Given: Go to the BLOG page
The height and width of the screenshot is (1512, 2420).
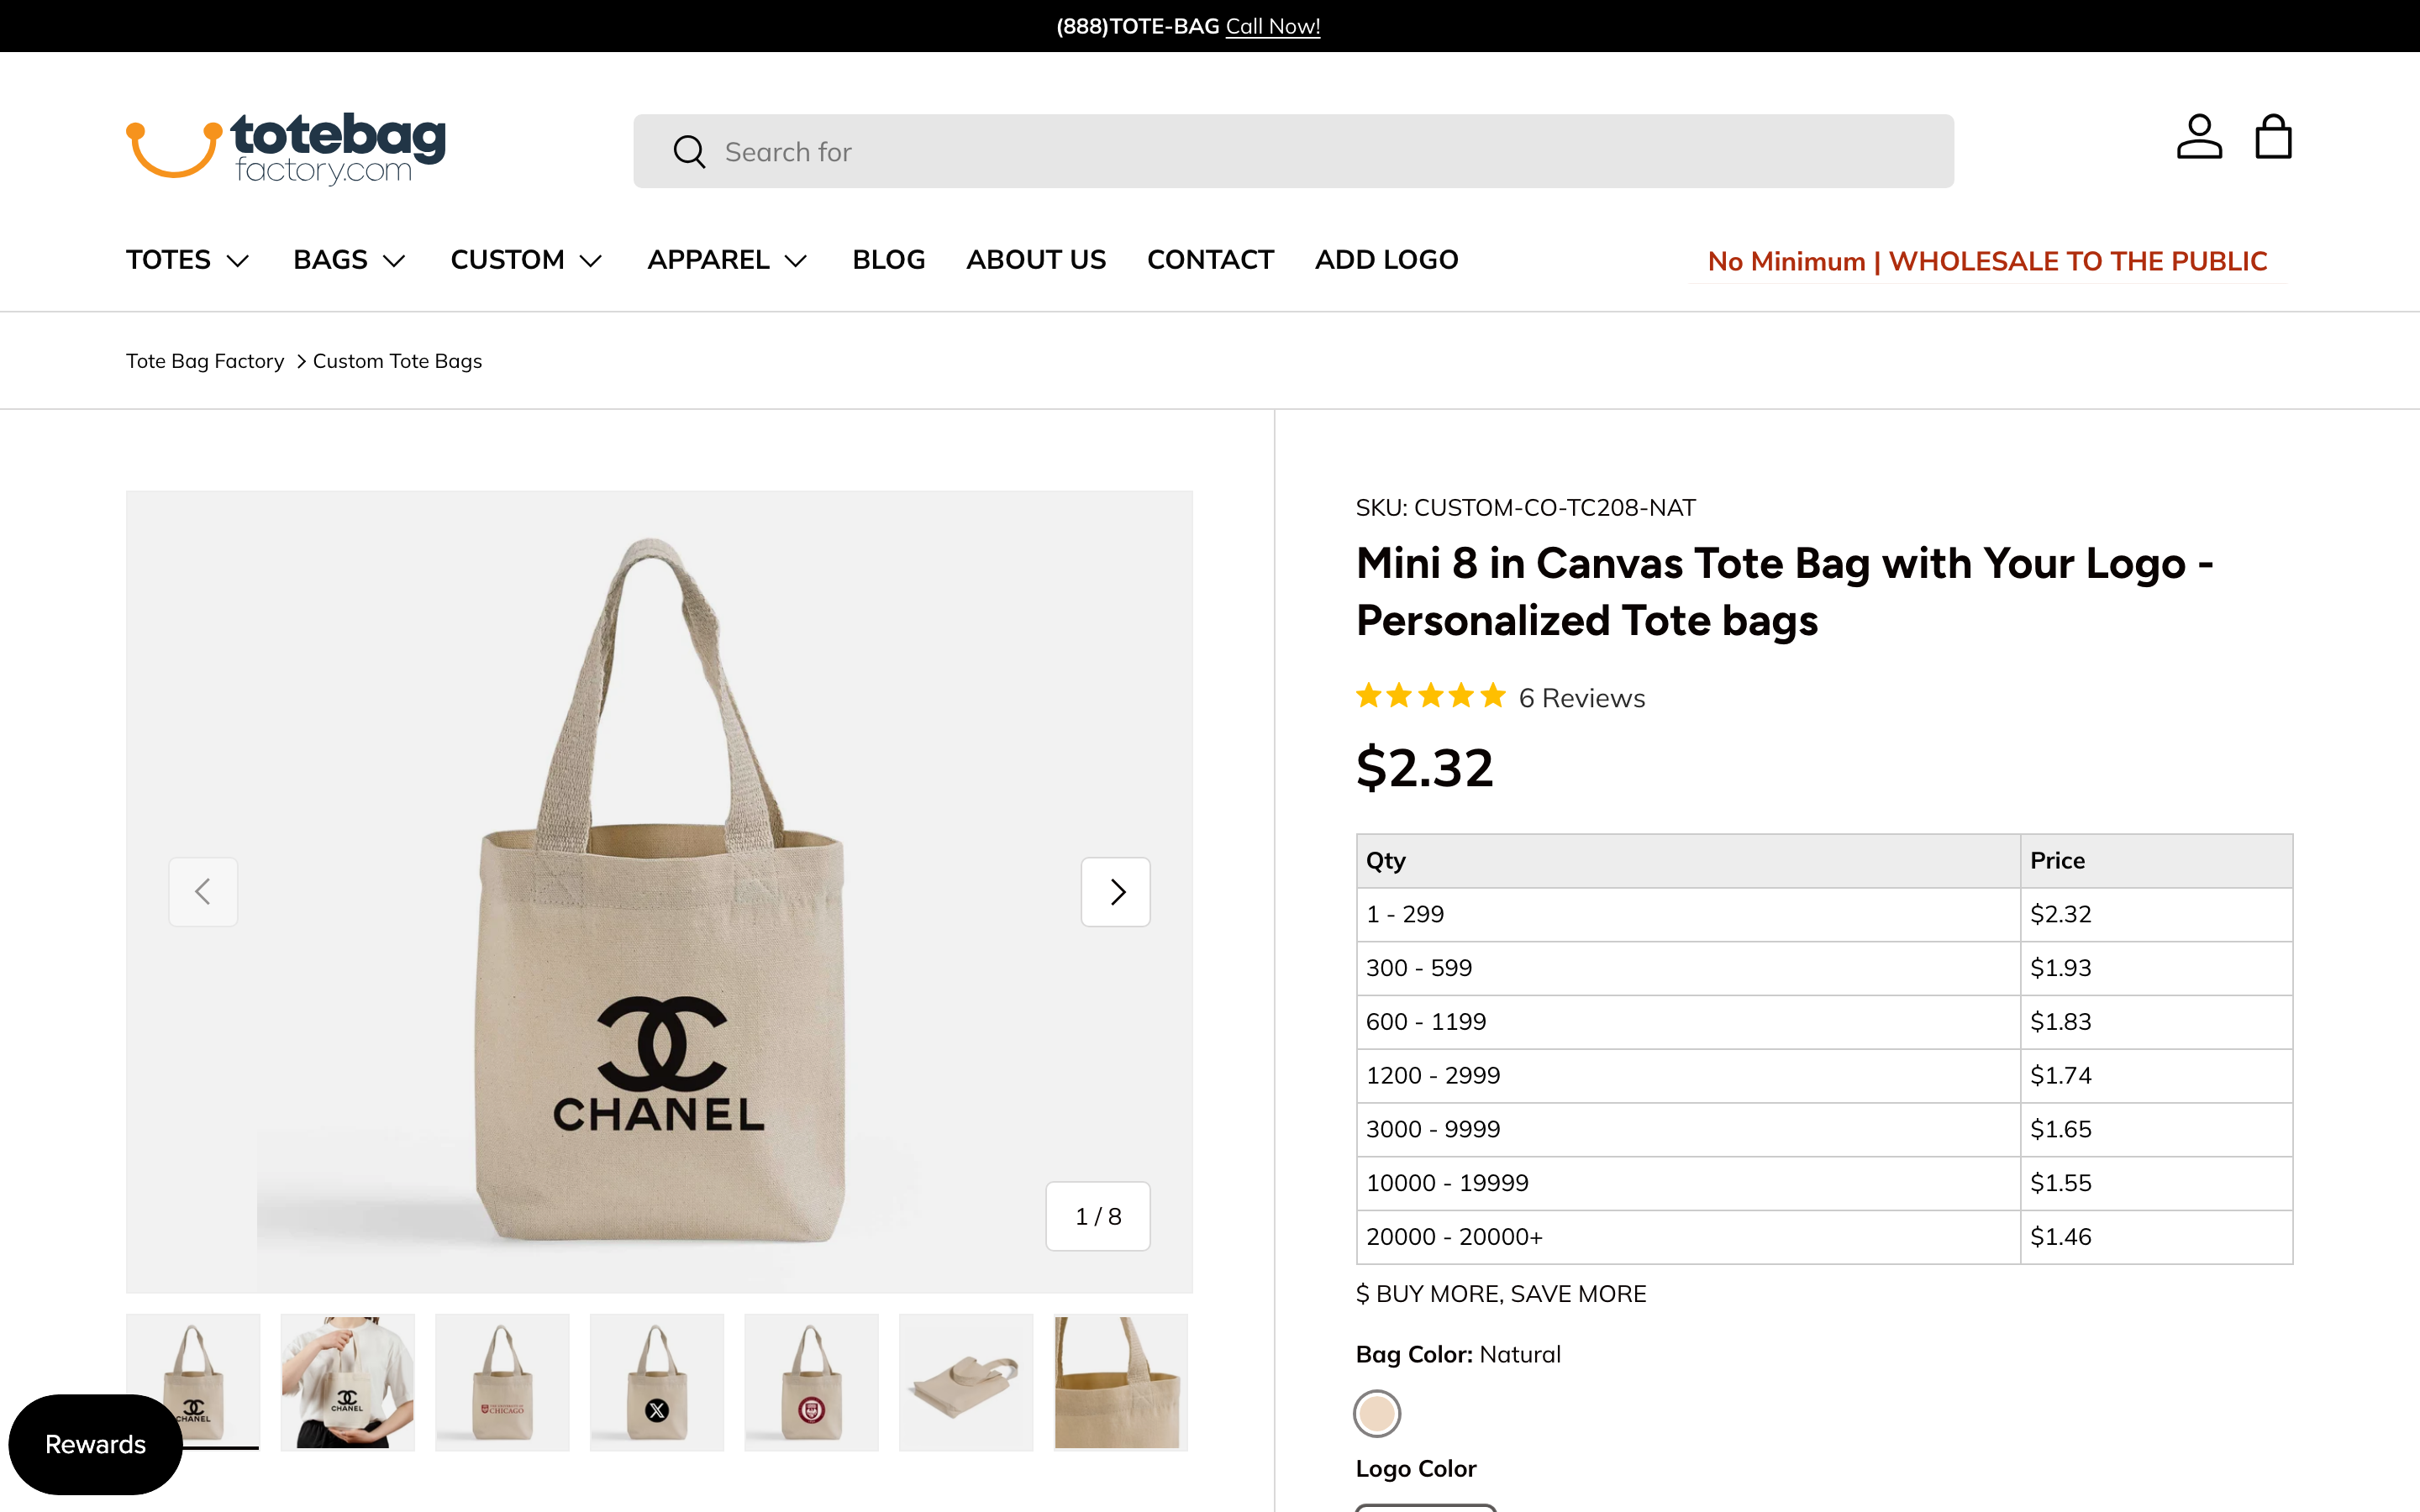Looking at the screenshot, I should [888, 260].
